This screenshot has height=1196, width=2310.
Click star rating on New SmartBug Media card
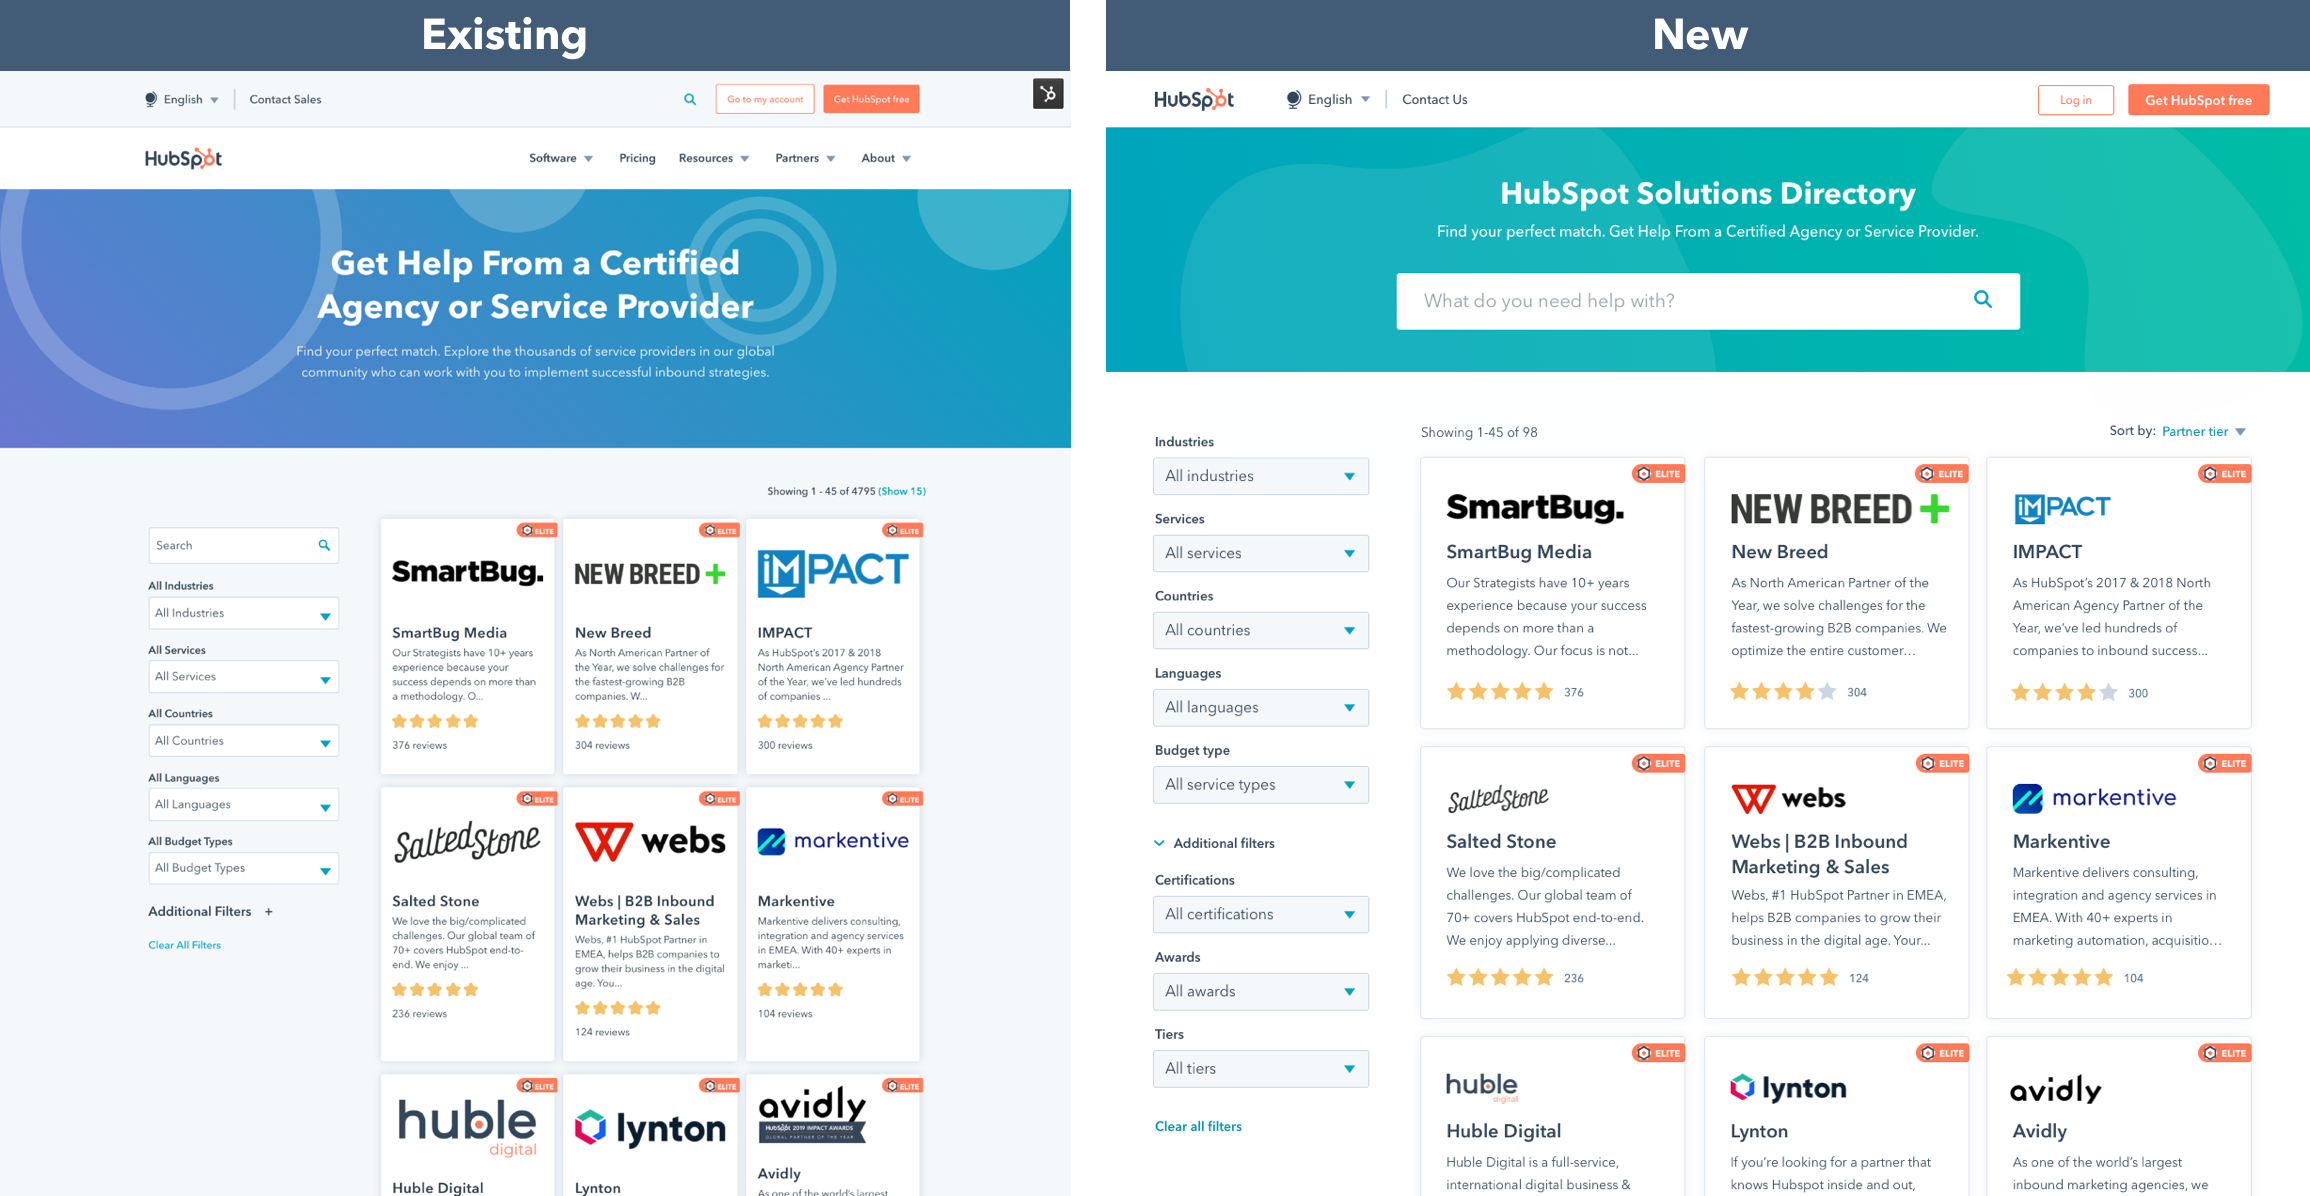point(1500,691)
